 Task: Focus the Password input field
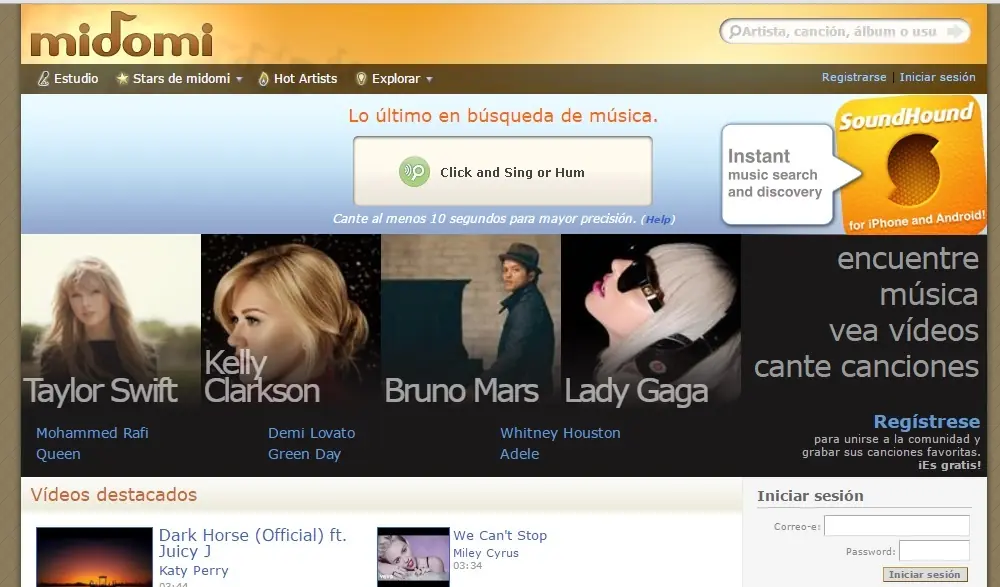[x=934, y=551]
